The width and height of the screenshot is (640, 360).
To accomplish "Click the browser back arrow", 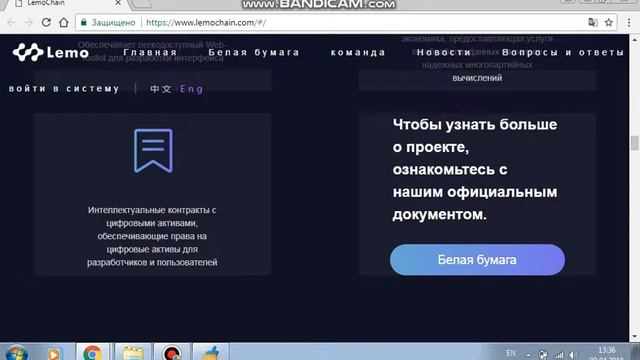I will tap(11, 22).
